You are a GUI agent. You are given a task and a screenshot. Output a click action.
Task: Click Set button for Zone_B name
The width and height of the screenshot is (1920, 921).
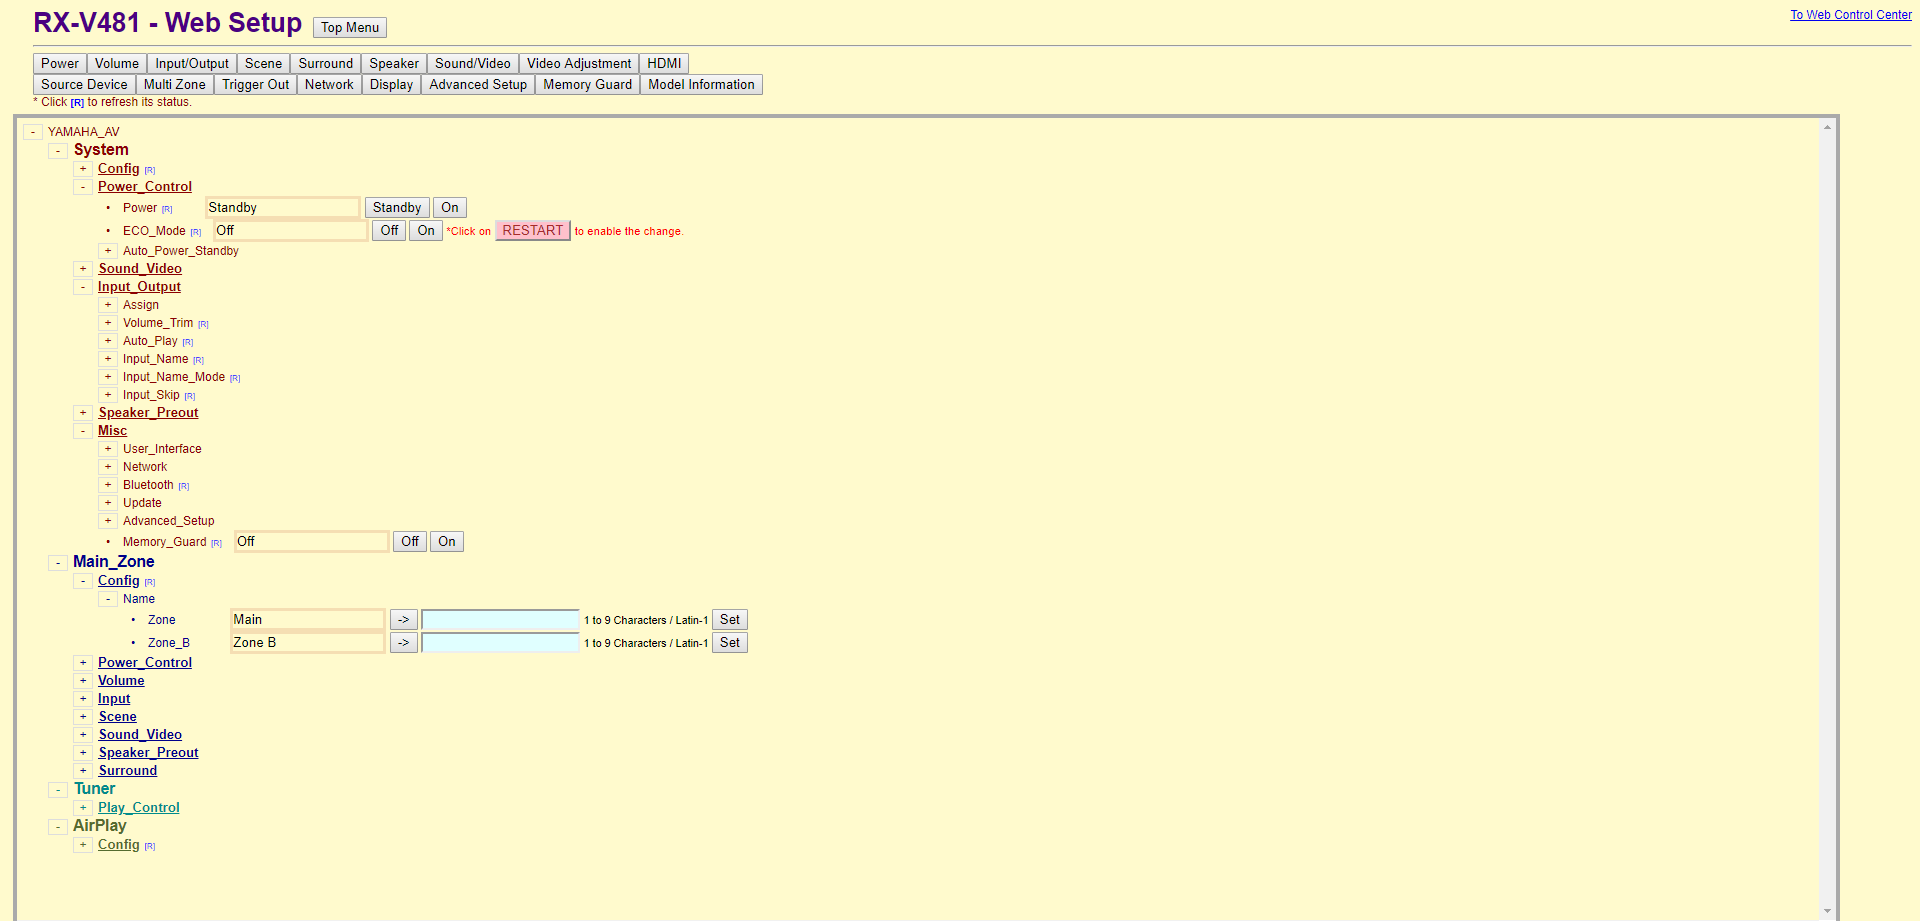point(730,643)
